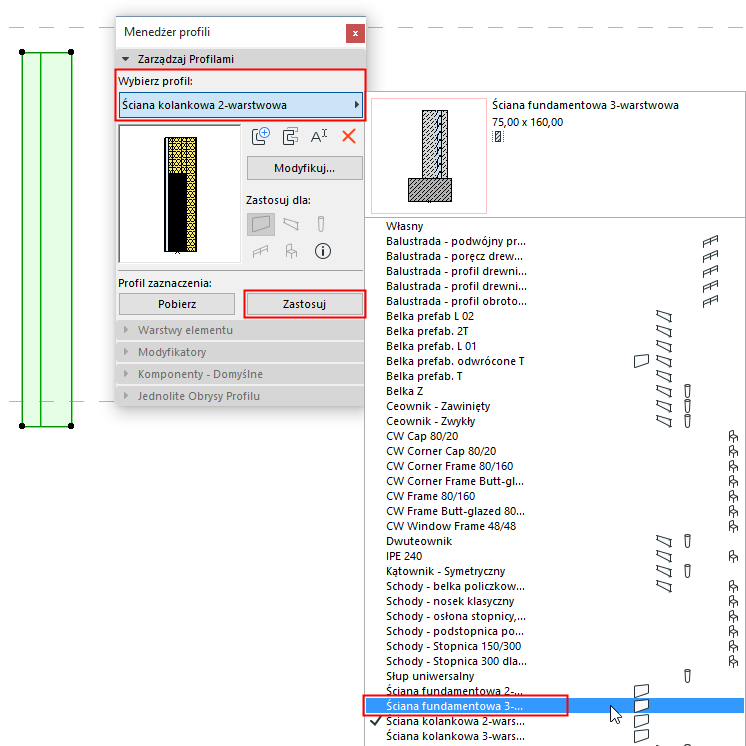The height and width of the screenshot is (746, 746).
Task: Expand the Warstwy elementu section
Action: (240, 330)
